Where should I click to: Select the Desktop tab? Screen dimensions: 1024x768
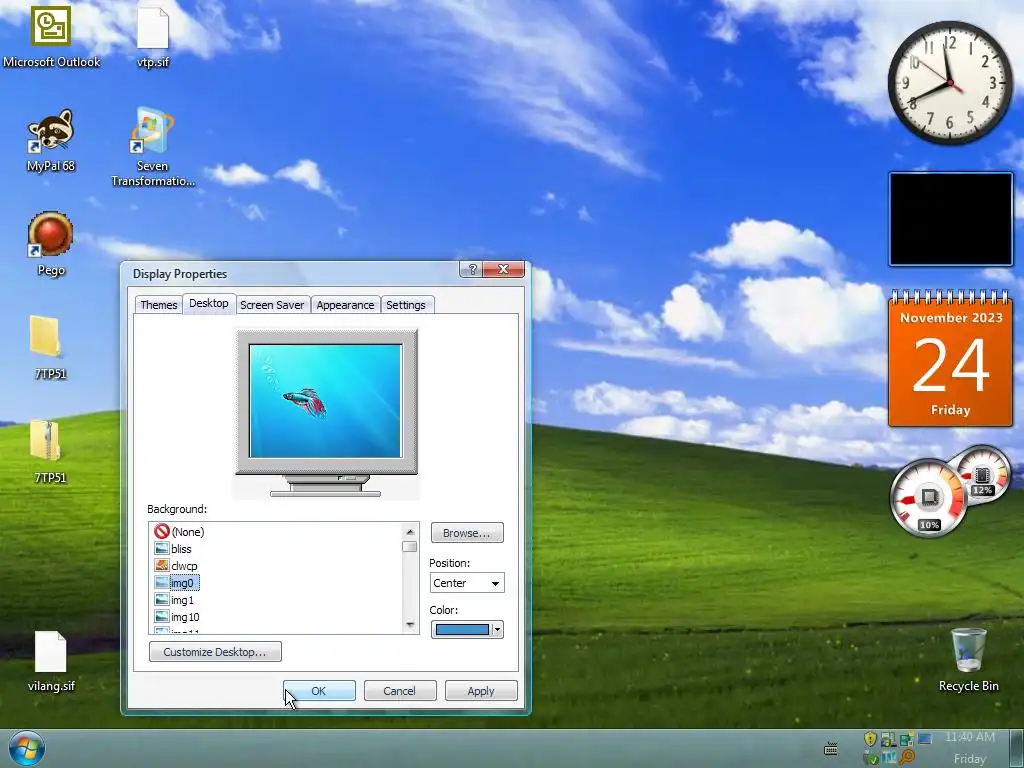click(x=209, y=303)
